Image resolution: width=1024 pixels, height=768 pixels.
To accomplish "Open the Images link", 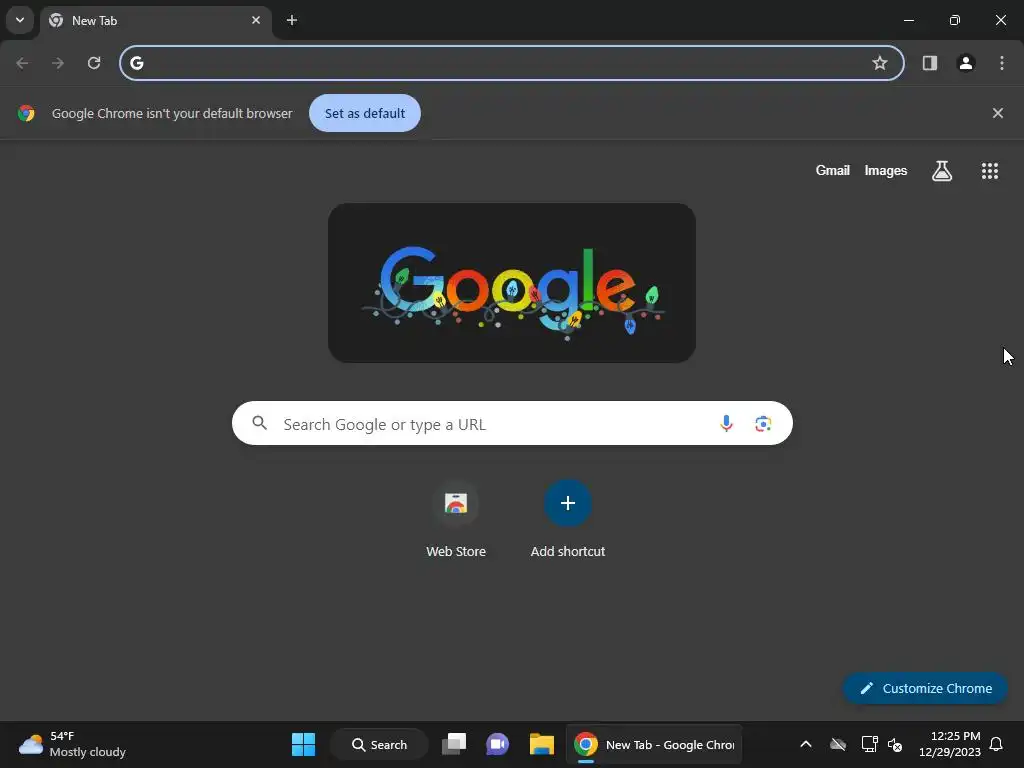I will 886,170.
